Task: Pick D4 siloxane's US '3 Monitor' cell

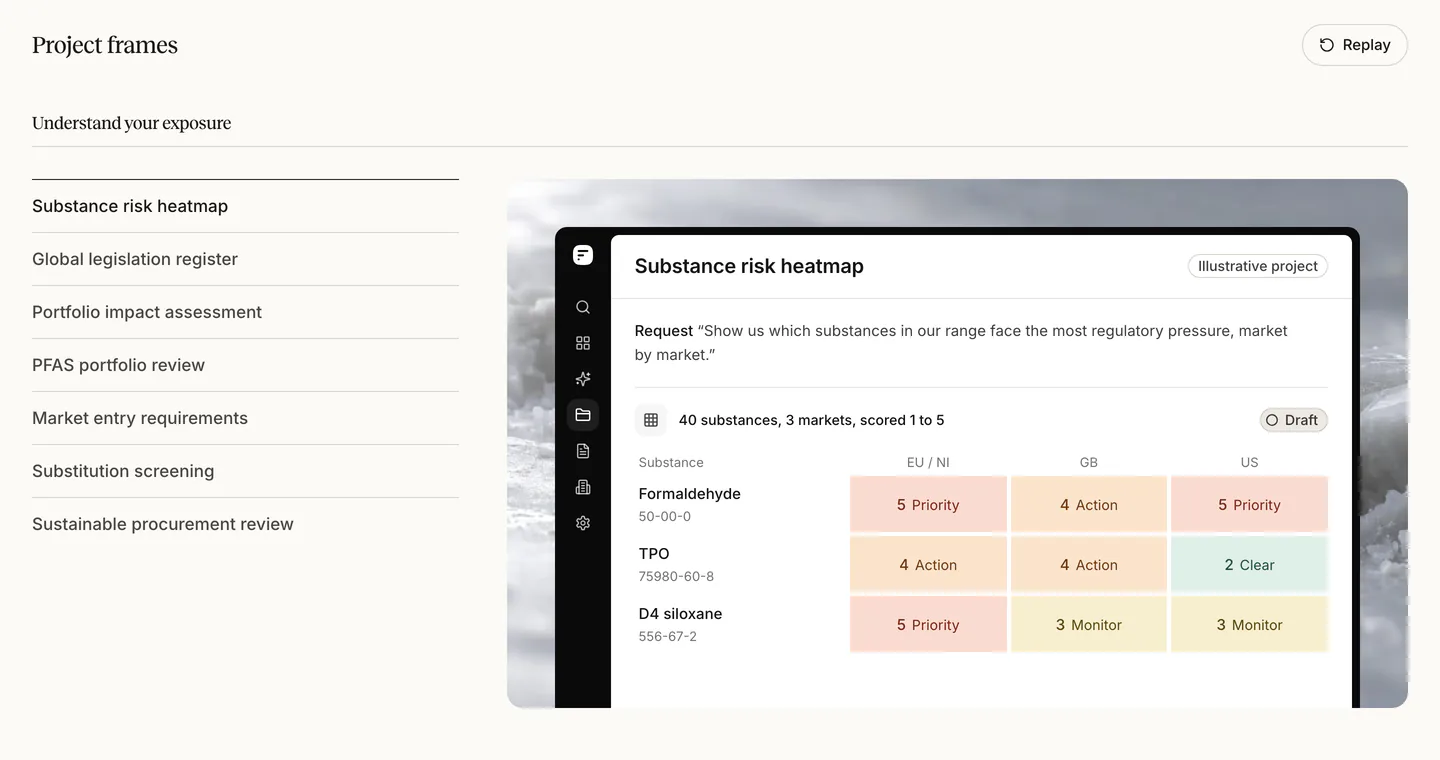Action: click(1249, 624)
